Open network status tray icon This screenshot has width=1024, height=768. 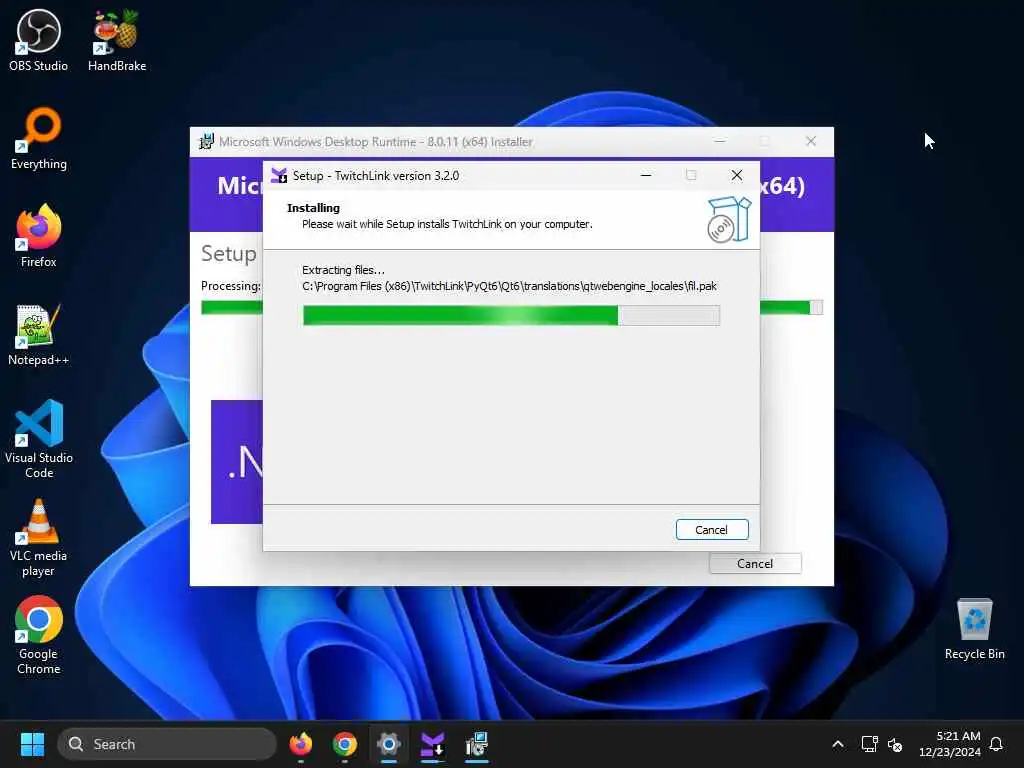click(x=869, y=744)
